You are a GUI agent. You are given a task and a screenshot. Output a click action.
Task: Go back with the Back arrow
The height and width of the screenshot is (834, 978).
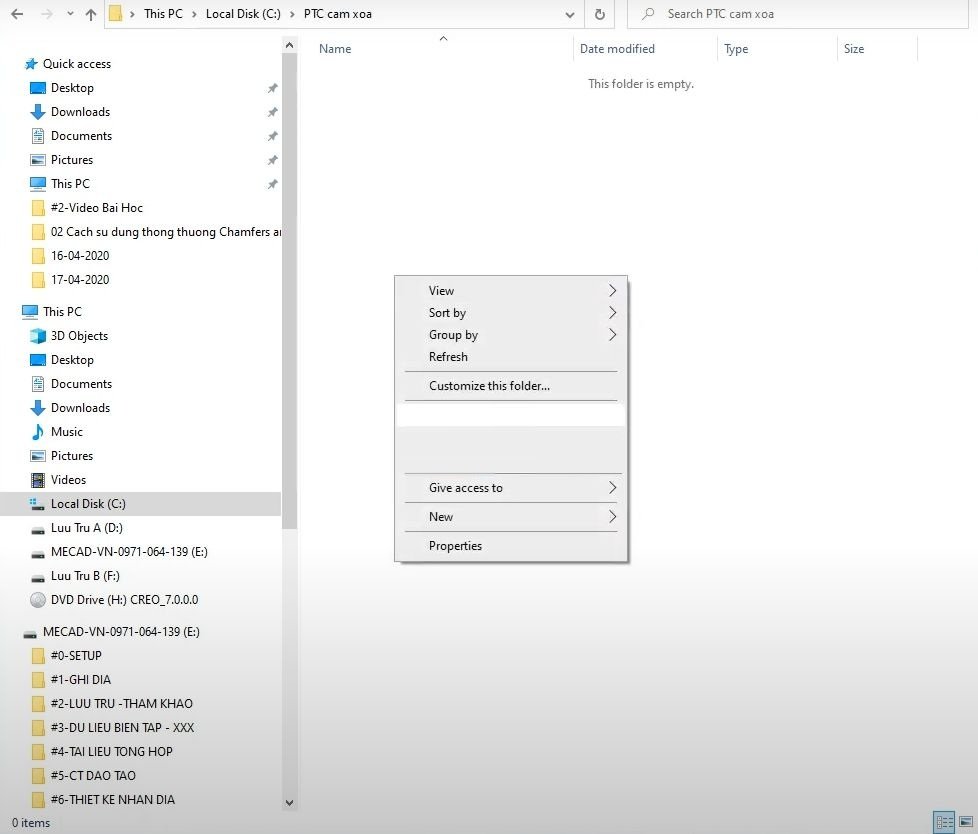pos(17,14)
